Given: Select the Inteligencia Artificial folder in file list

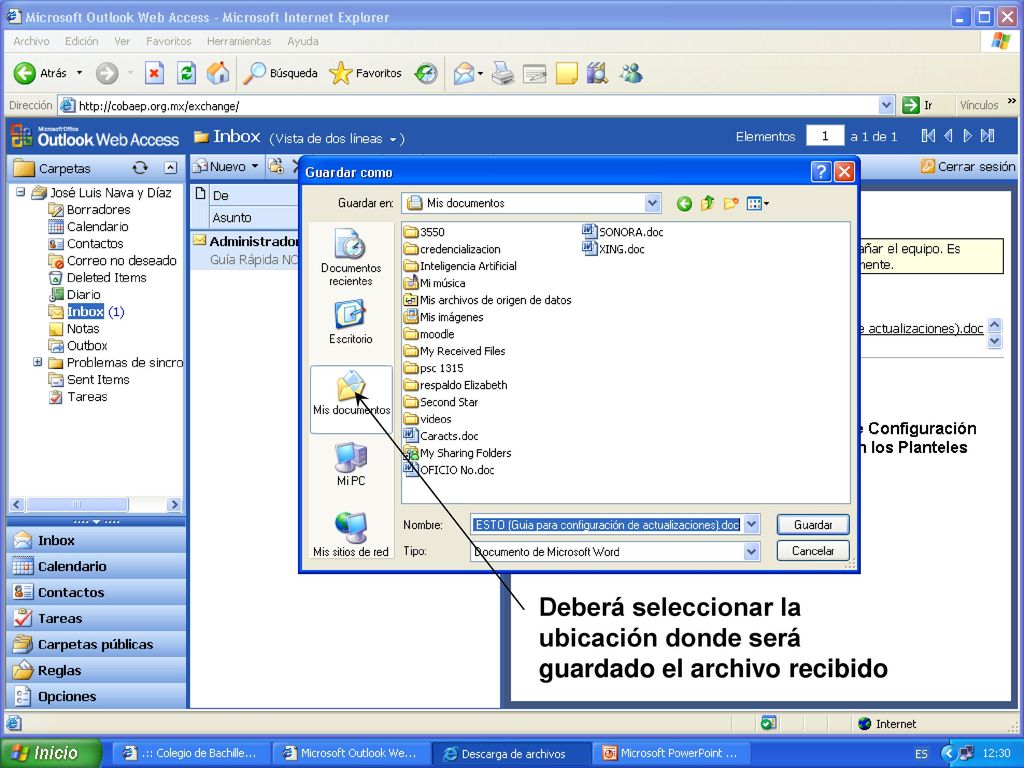Looking at the screenshot, I should point(460,266).
